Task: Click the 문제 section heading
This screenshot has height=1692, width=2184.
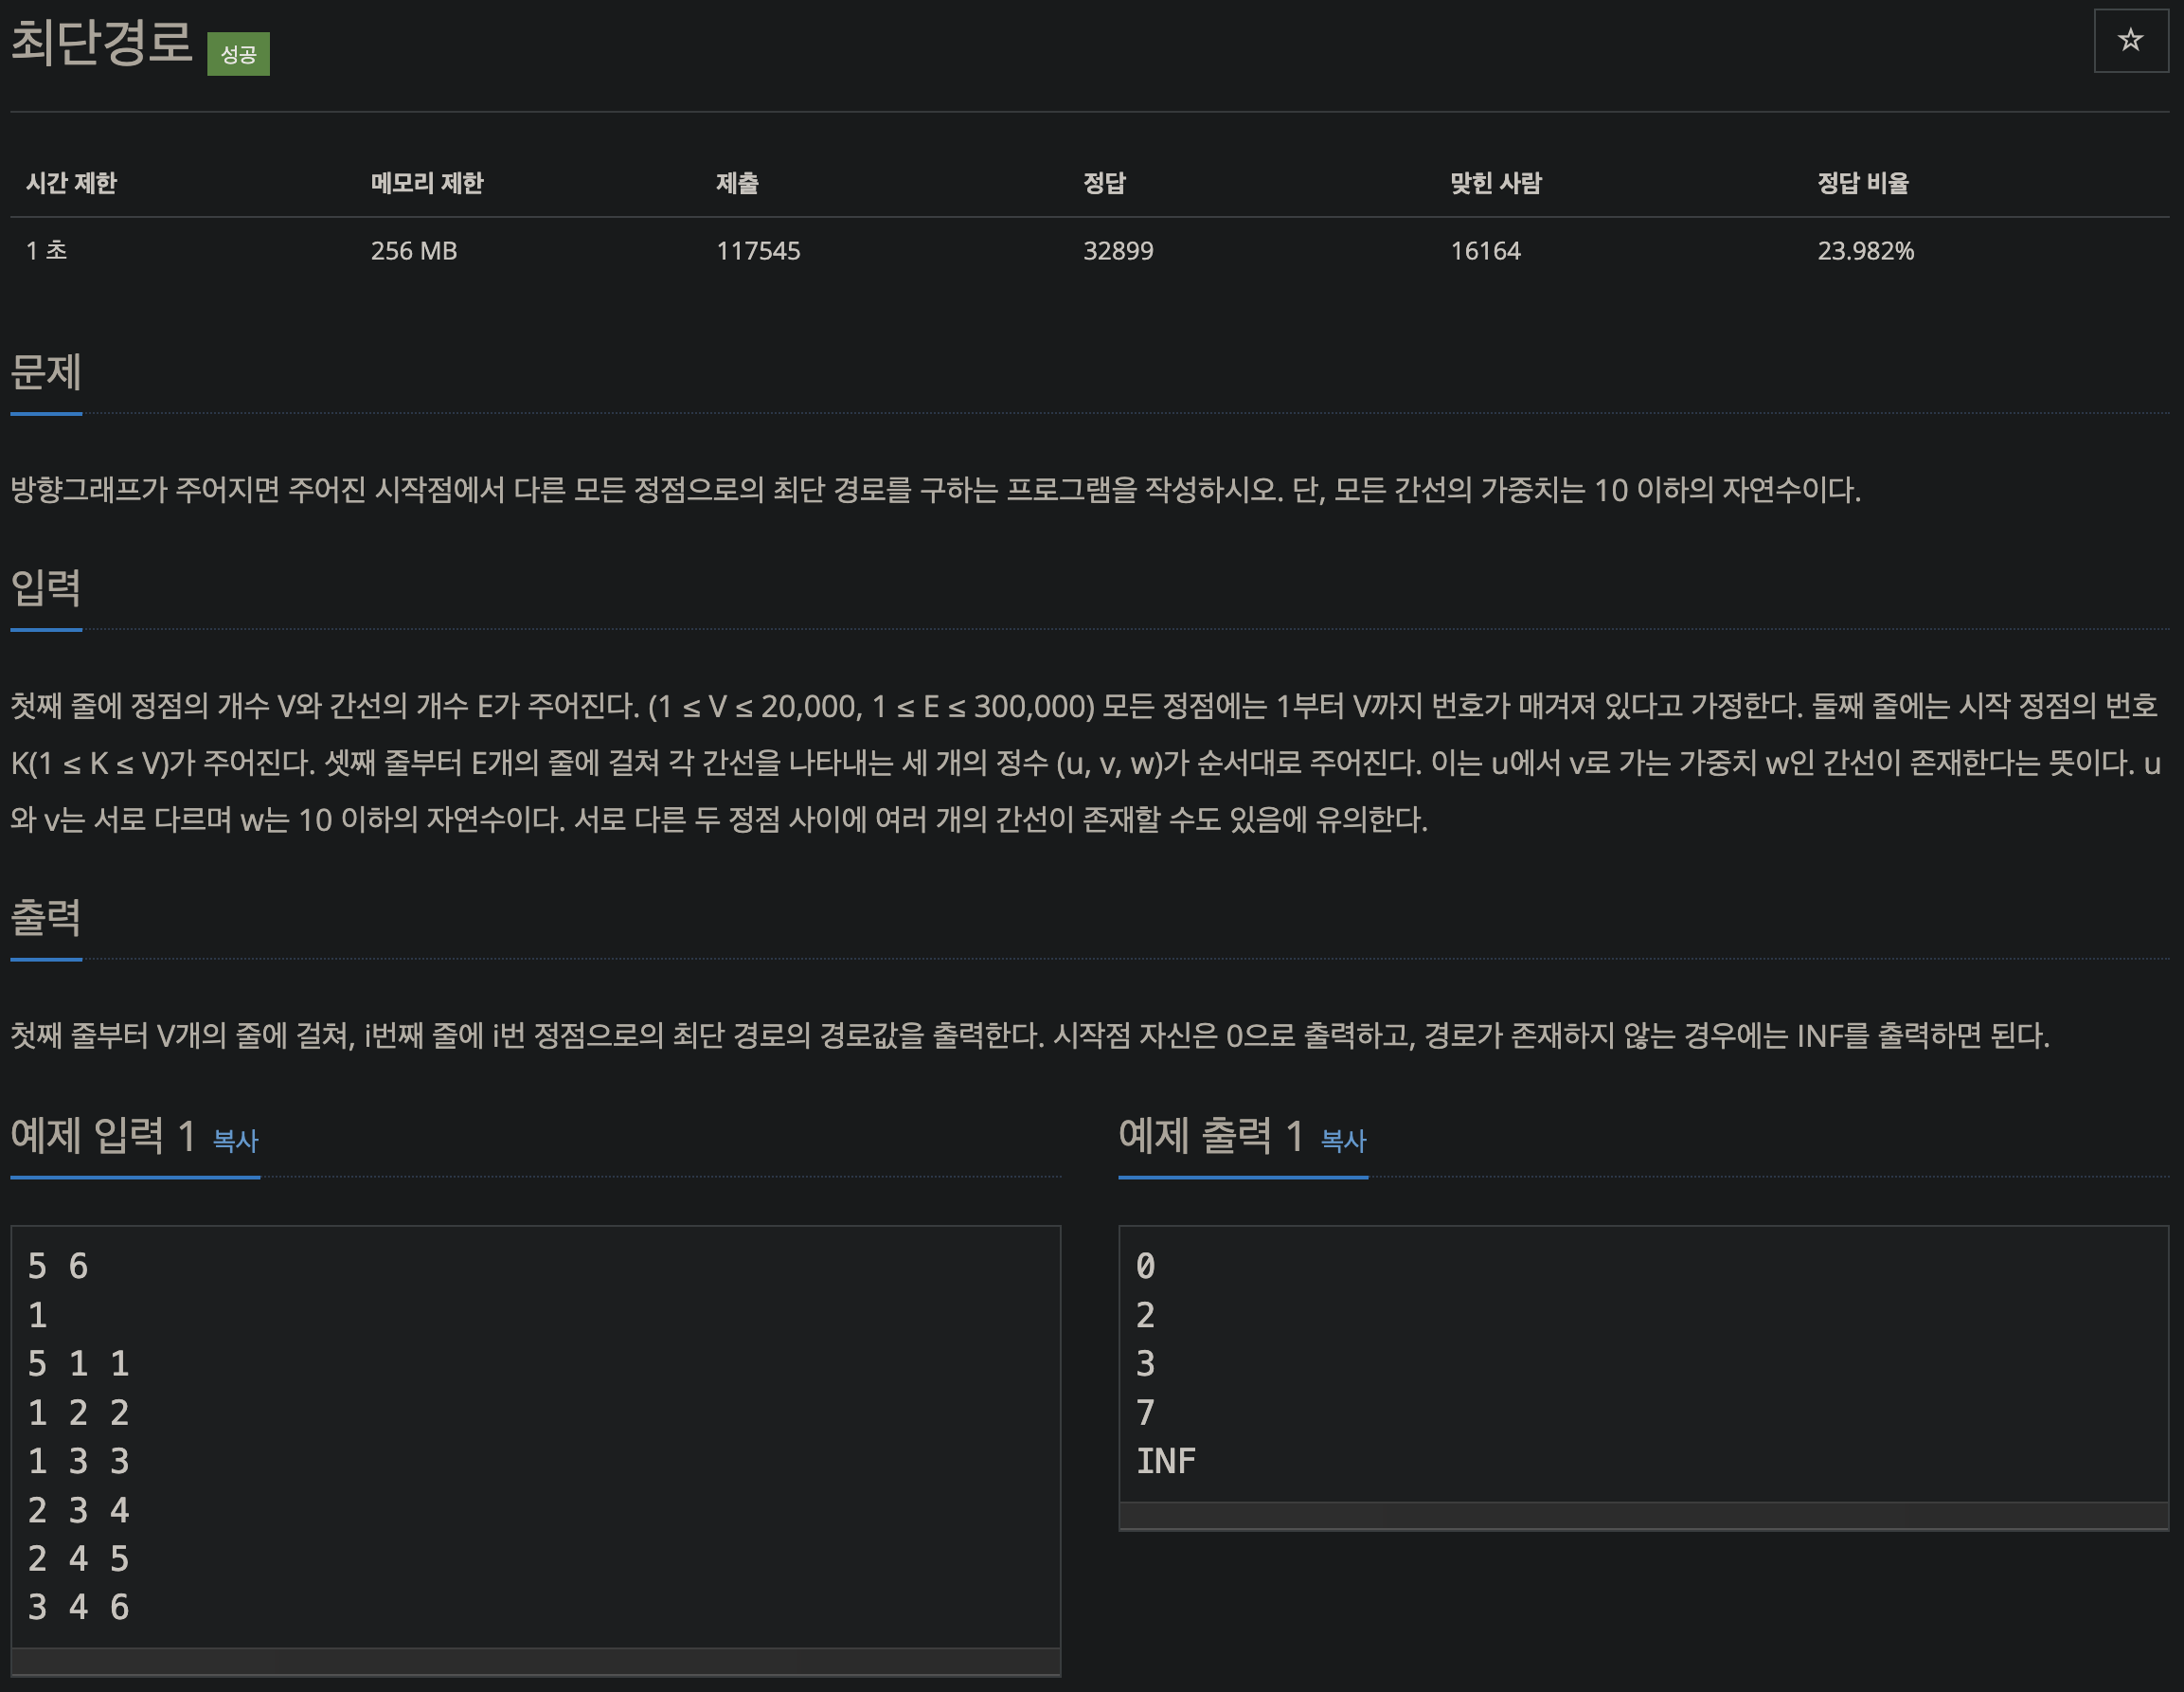Action: click(x=46, y=372)
